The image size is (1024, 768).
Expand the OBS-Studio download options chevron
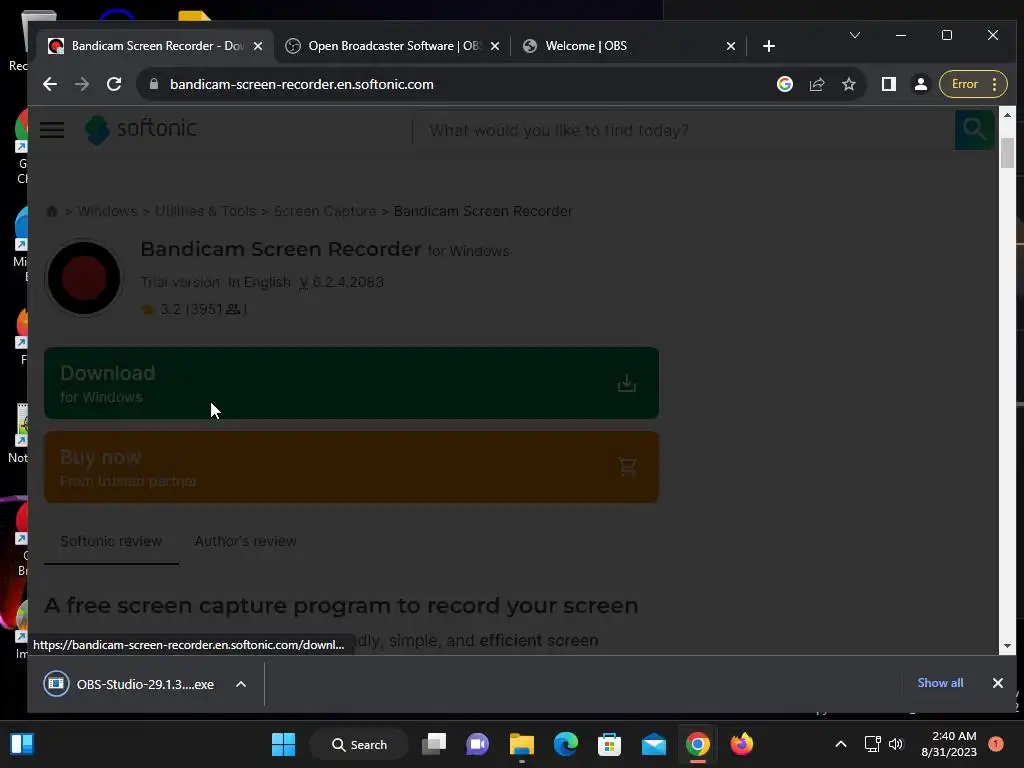pyautogui.click(x=241, y=684)
